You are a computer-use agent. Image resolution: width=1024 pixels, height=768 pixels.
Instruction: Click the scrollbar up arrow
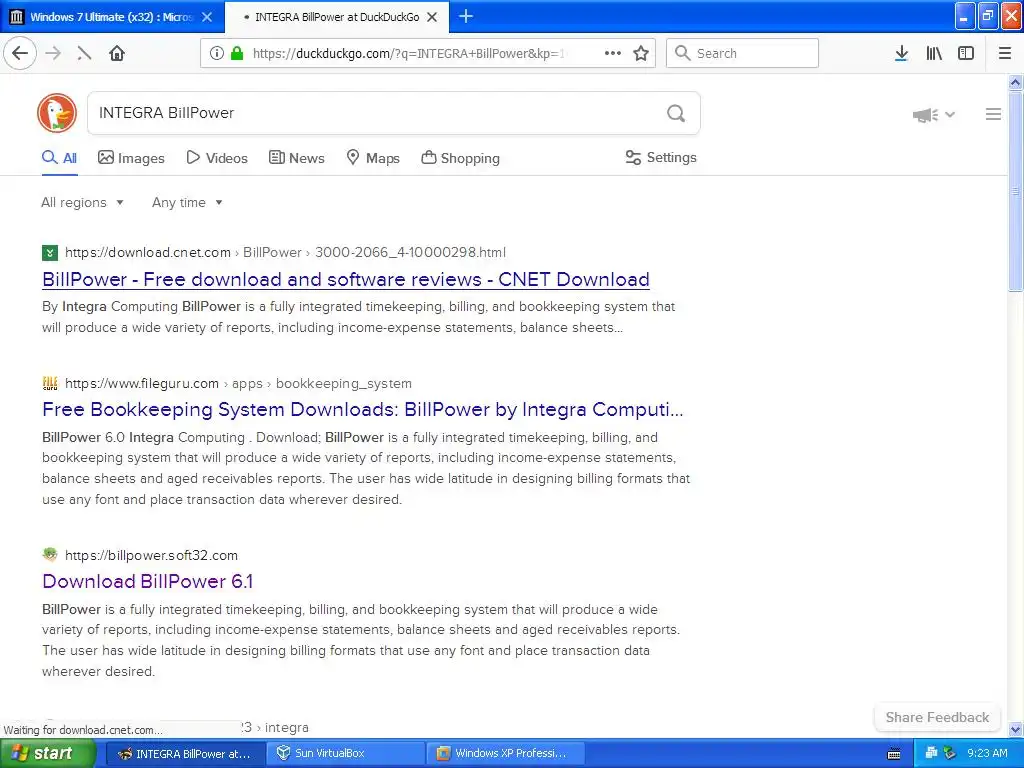[1015, 82]
